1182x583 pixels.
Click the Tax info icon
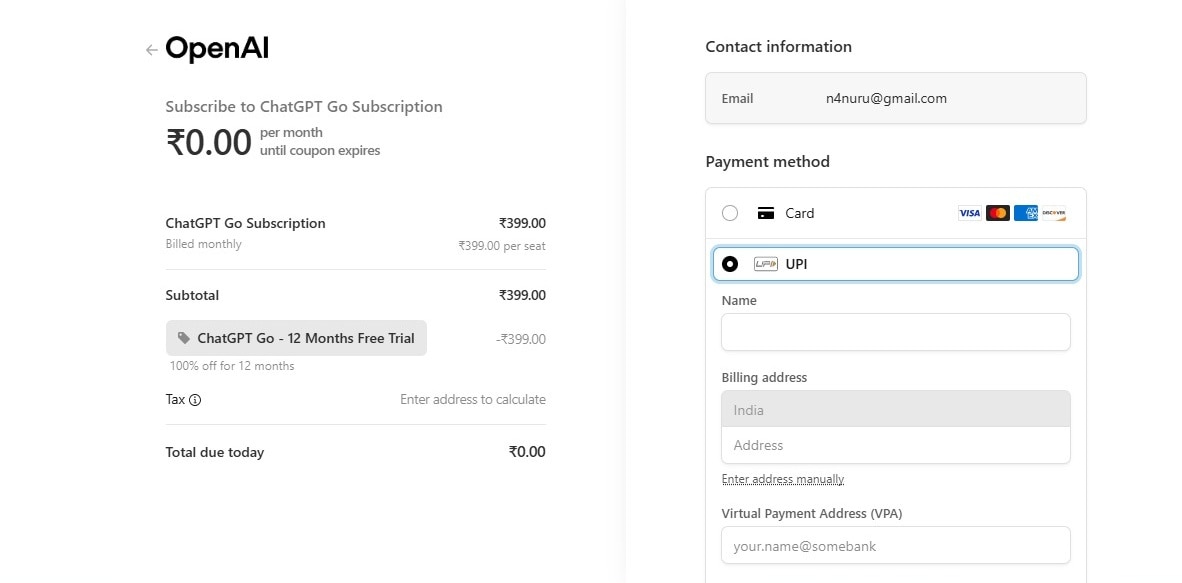(195, 400)
